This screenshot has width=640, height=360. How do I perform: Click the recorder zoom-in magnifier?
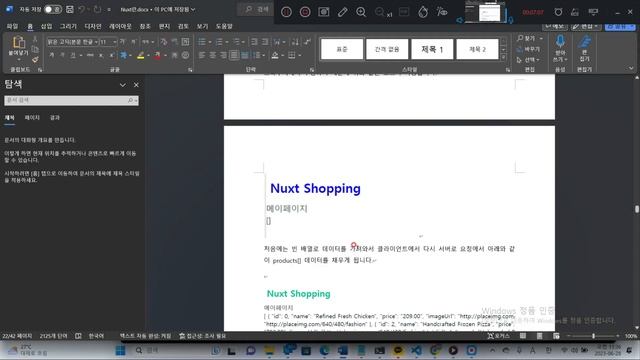pos(361,12)
